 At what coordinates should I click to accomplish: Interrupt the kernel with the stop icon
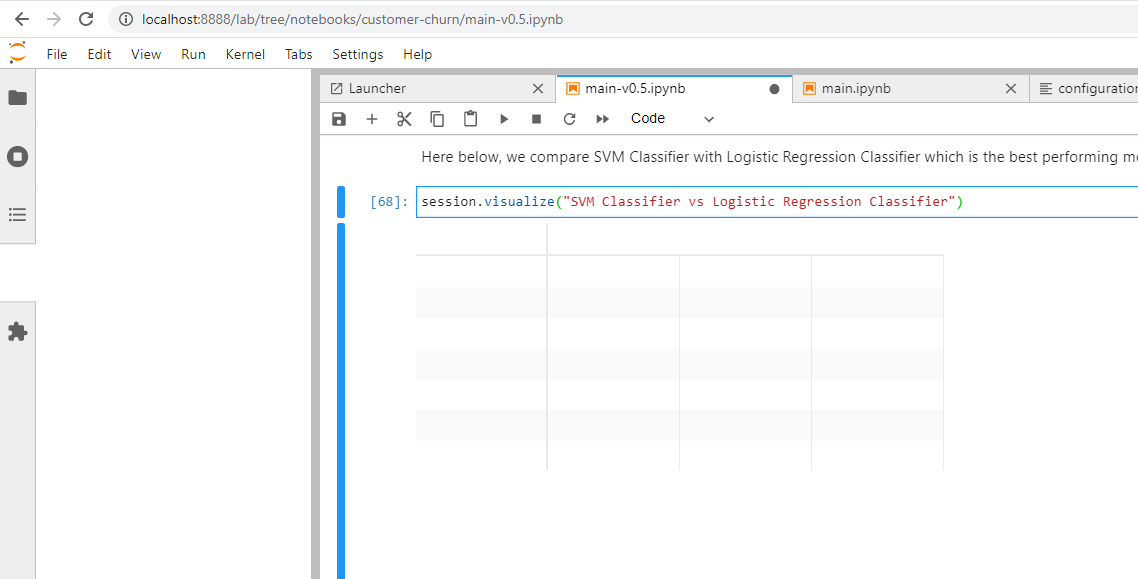(x=536, y=118)
